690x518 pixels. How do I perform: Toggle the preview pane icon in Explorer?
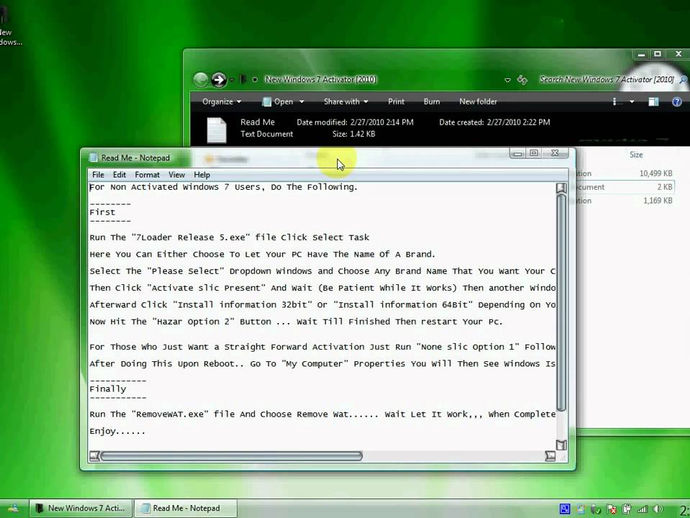click(653, 102)
